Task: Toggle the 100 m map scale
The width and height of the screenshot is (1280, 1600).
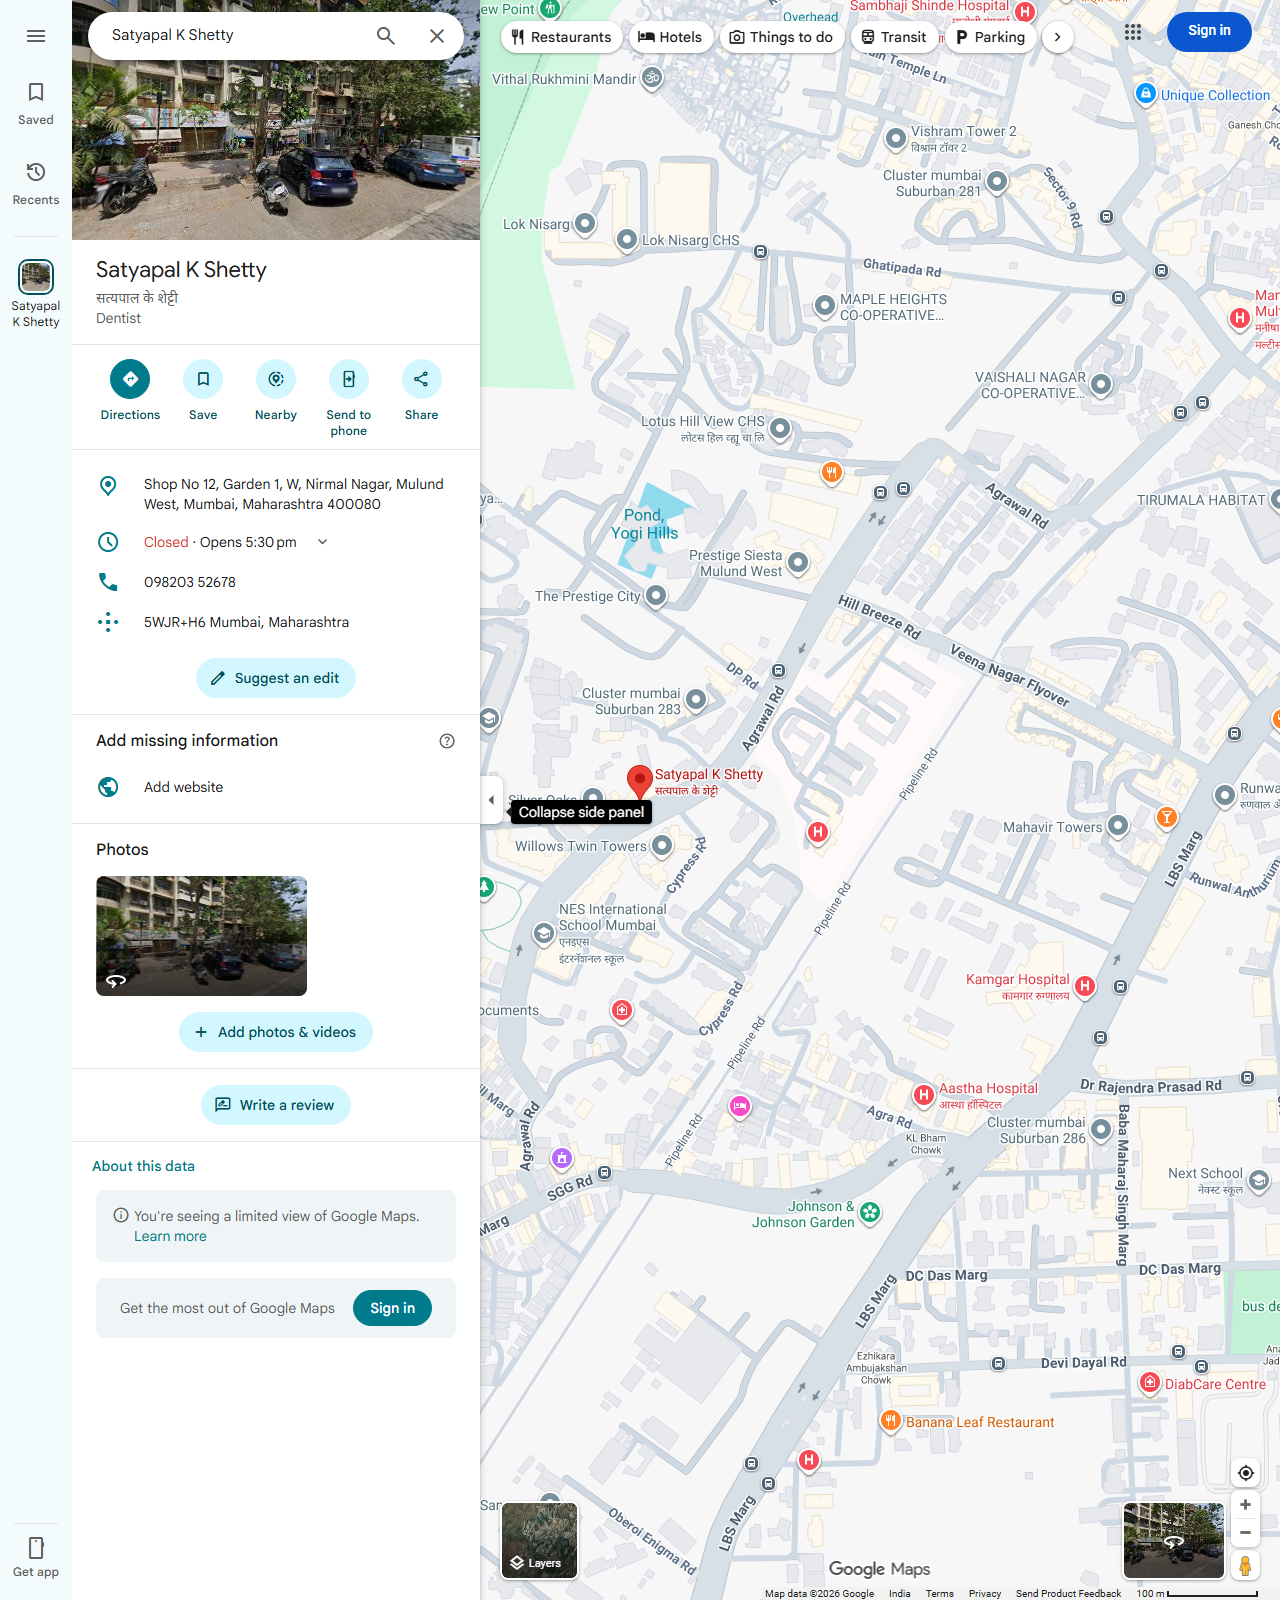Action: point(1197,1593)
